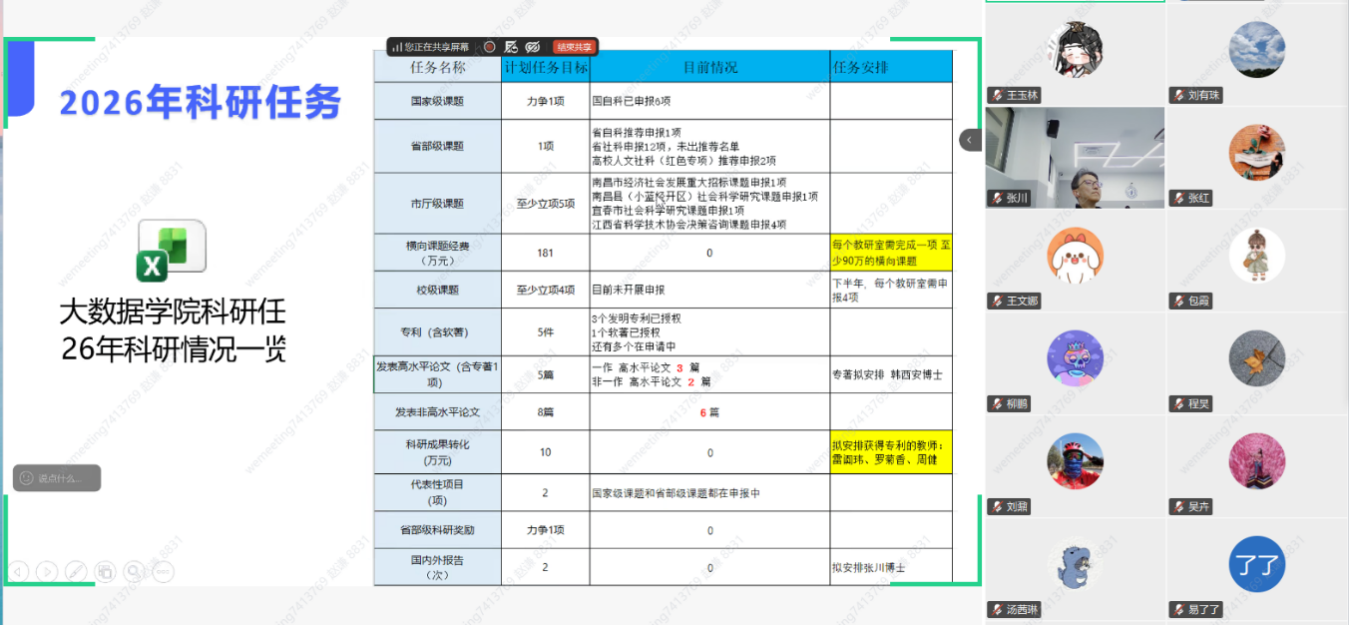
Task: Click the magnifier zoom icon in slideshow controls
Action: tap(134, 571)
